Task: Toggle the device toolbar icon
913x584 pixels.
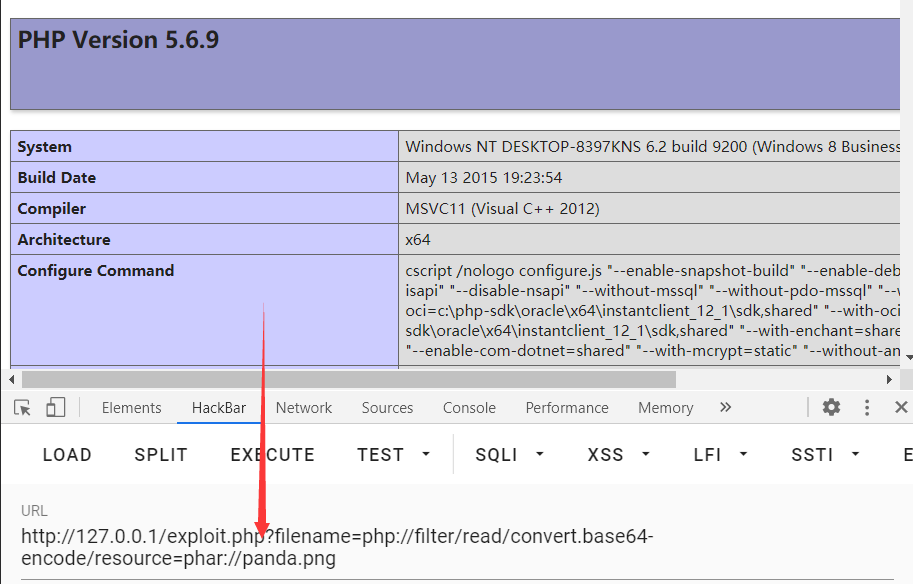Action: (55, 408)
